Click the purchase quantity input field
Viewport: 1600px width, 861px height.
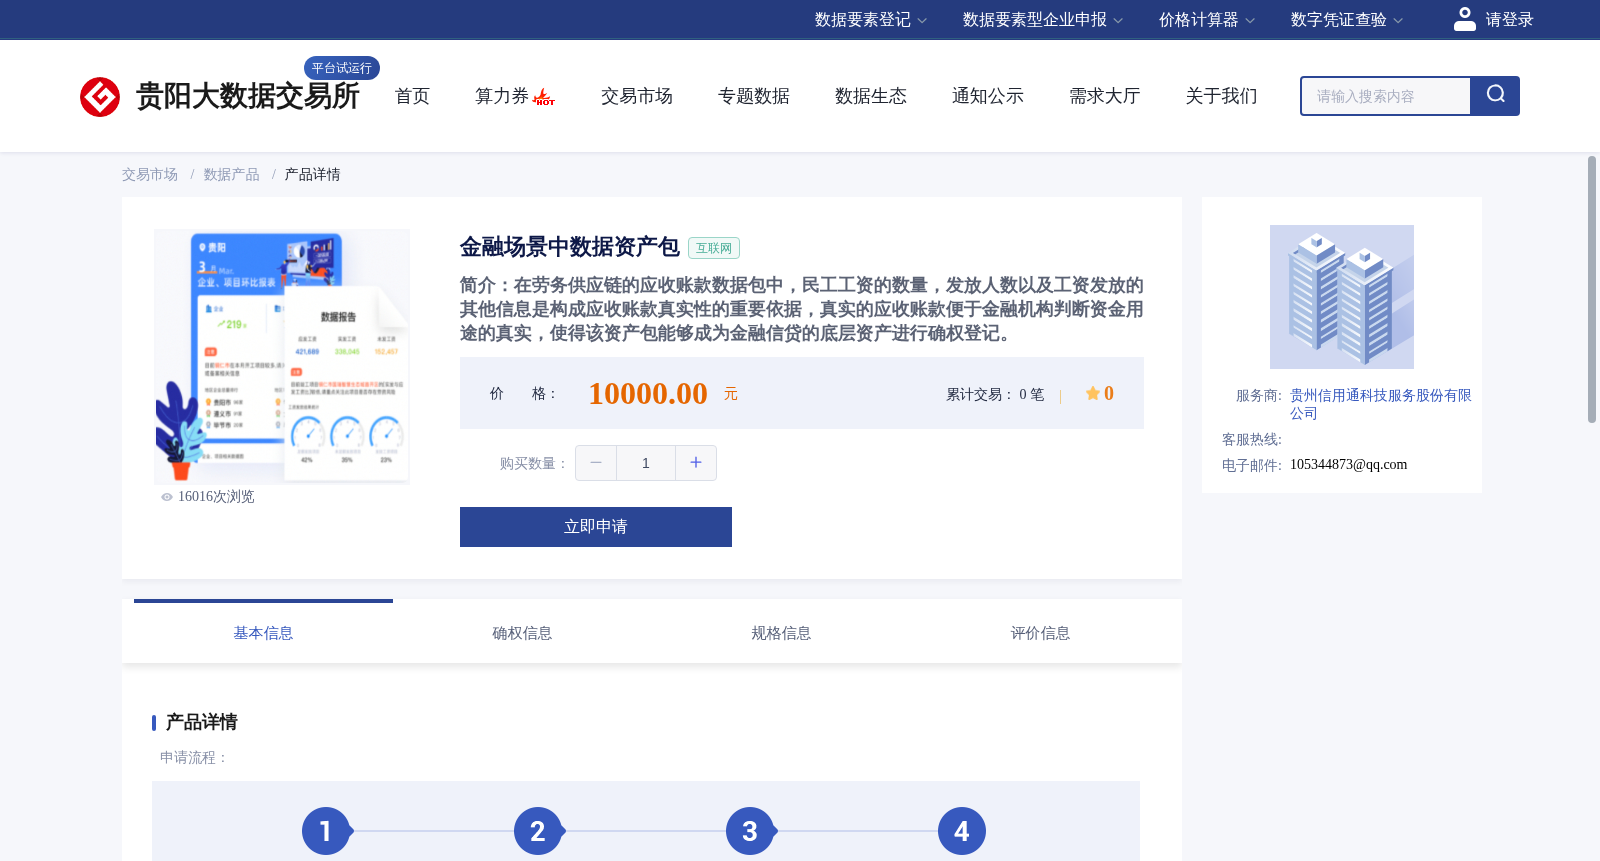point(646,463)
